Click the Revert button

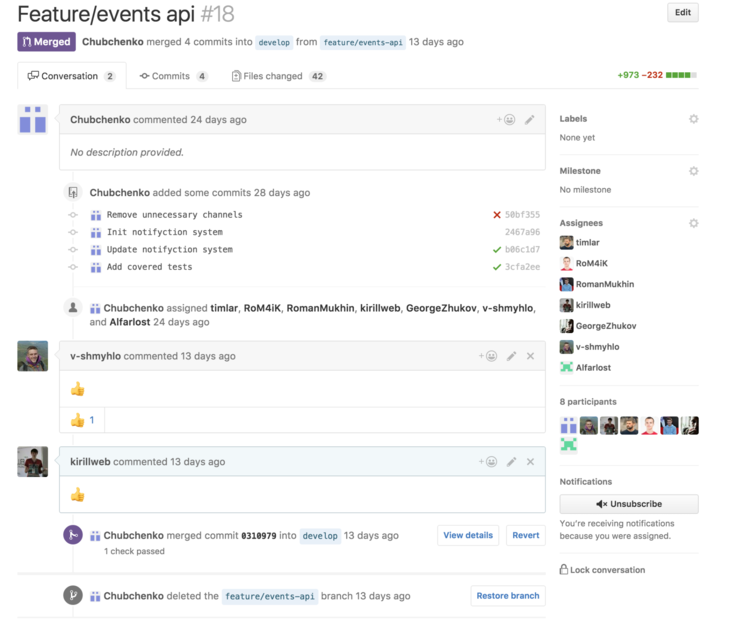(525, 535)
